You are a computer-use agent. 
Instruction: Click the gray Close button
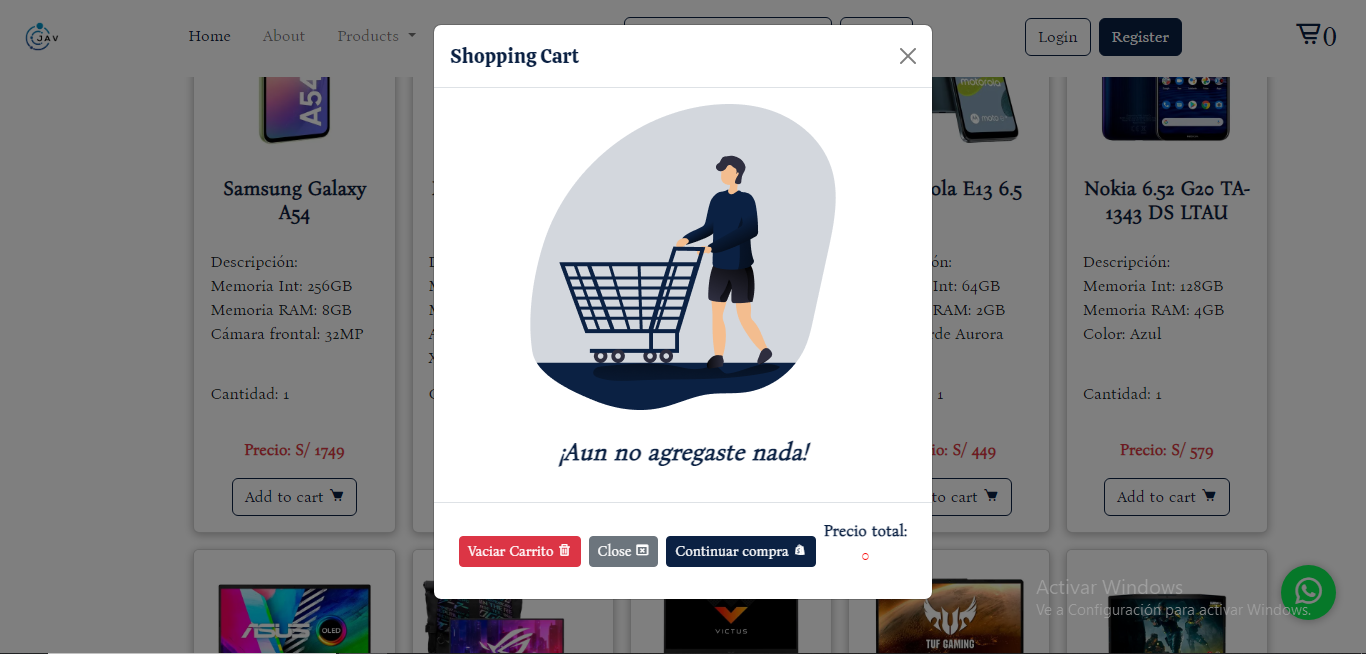623,551
